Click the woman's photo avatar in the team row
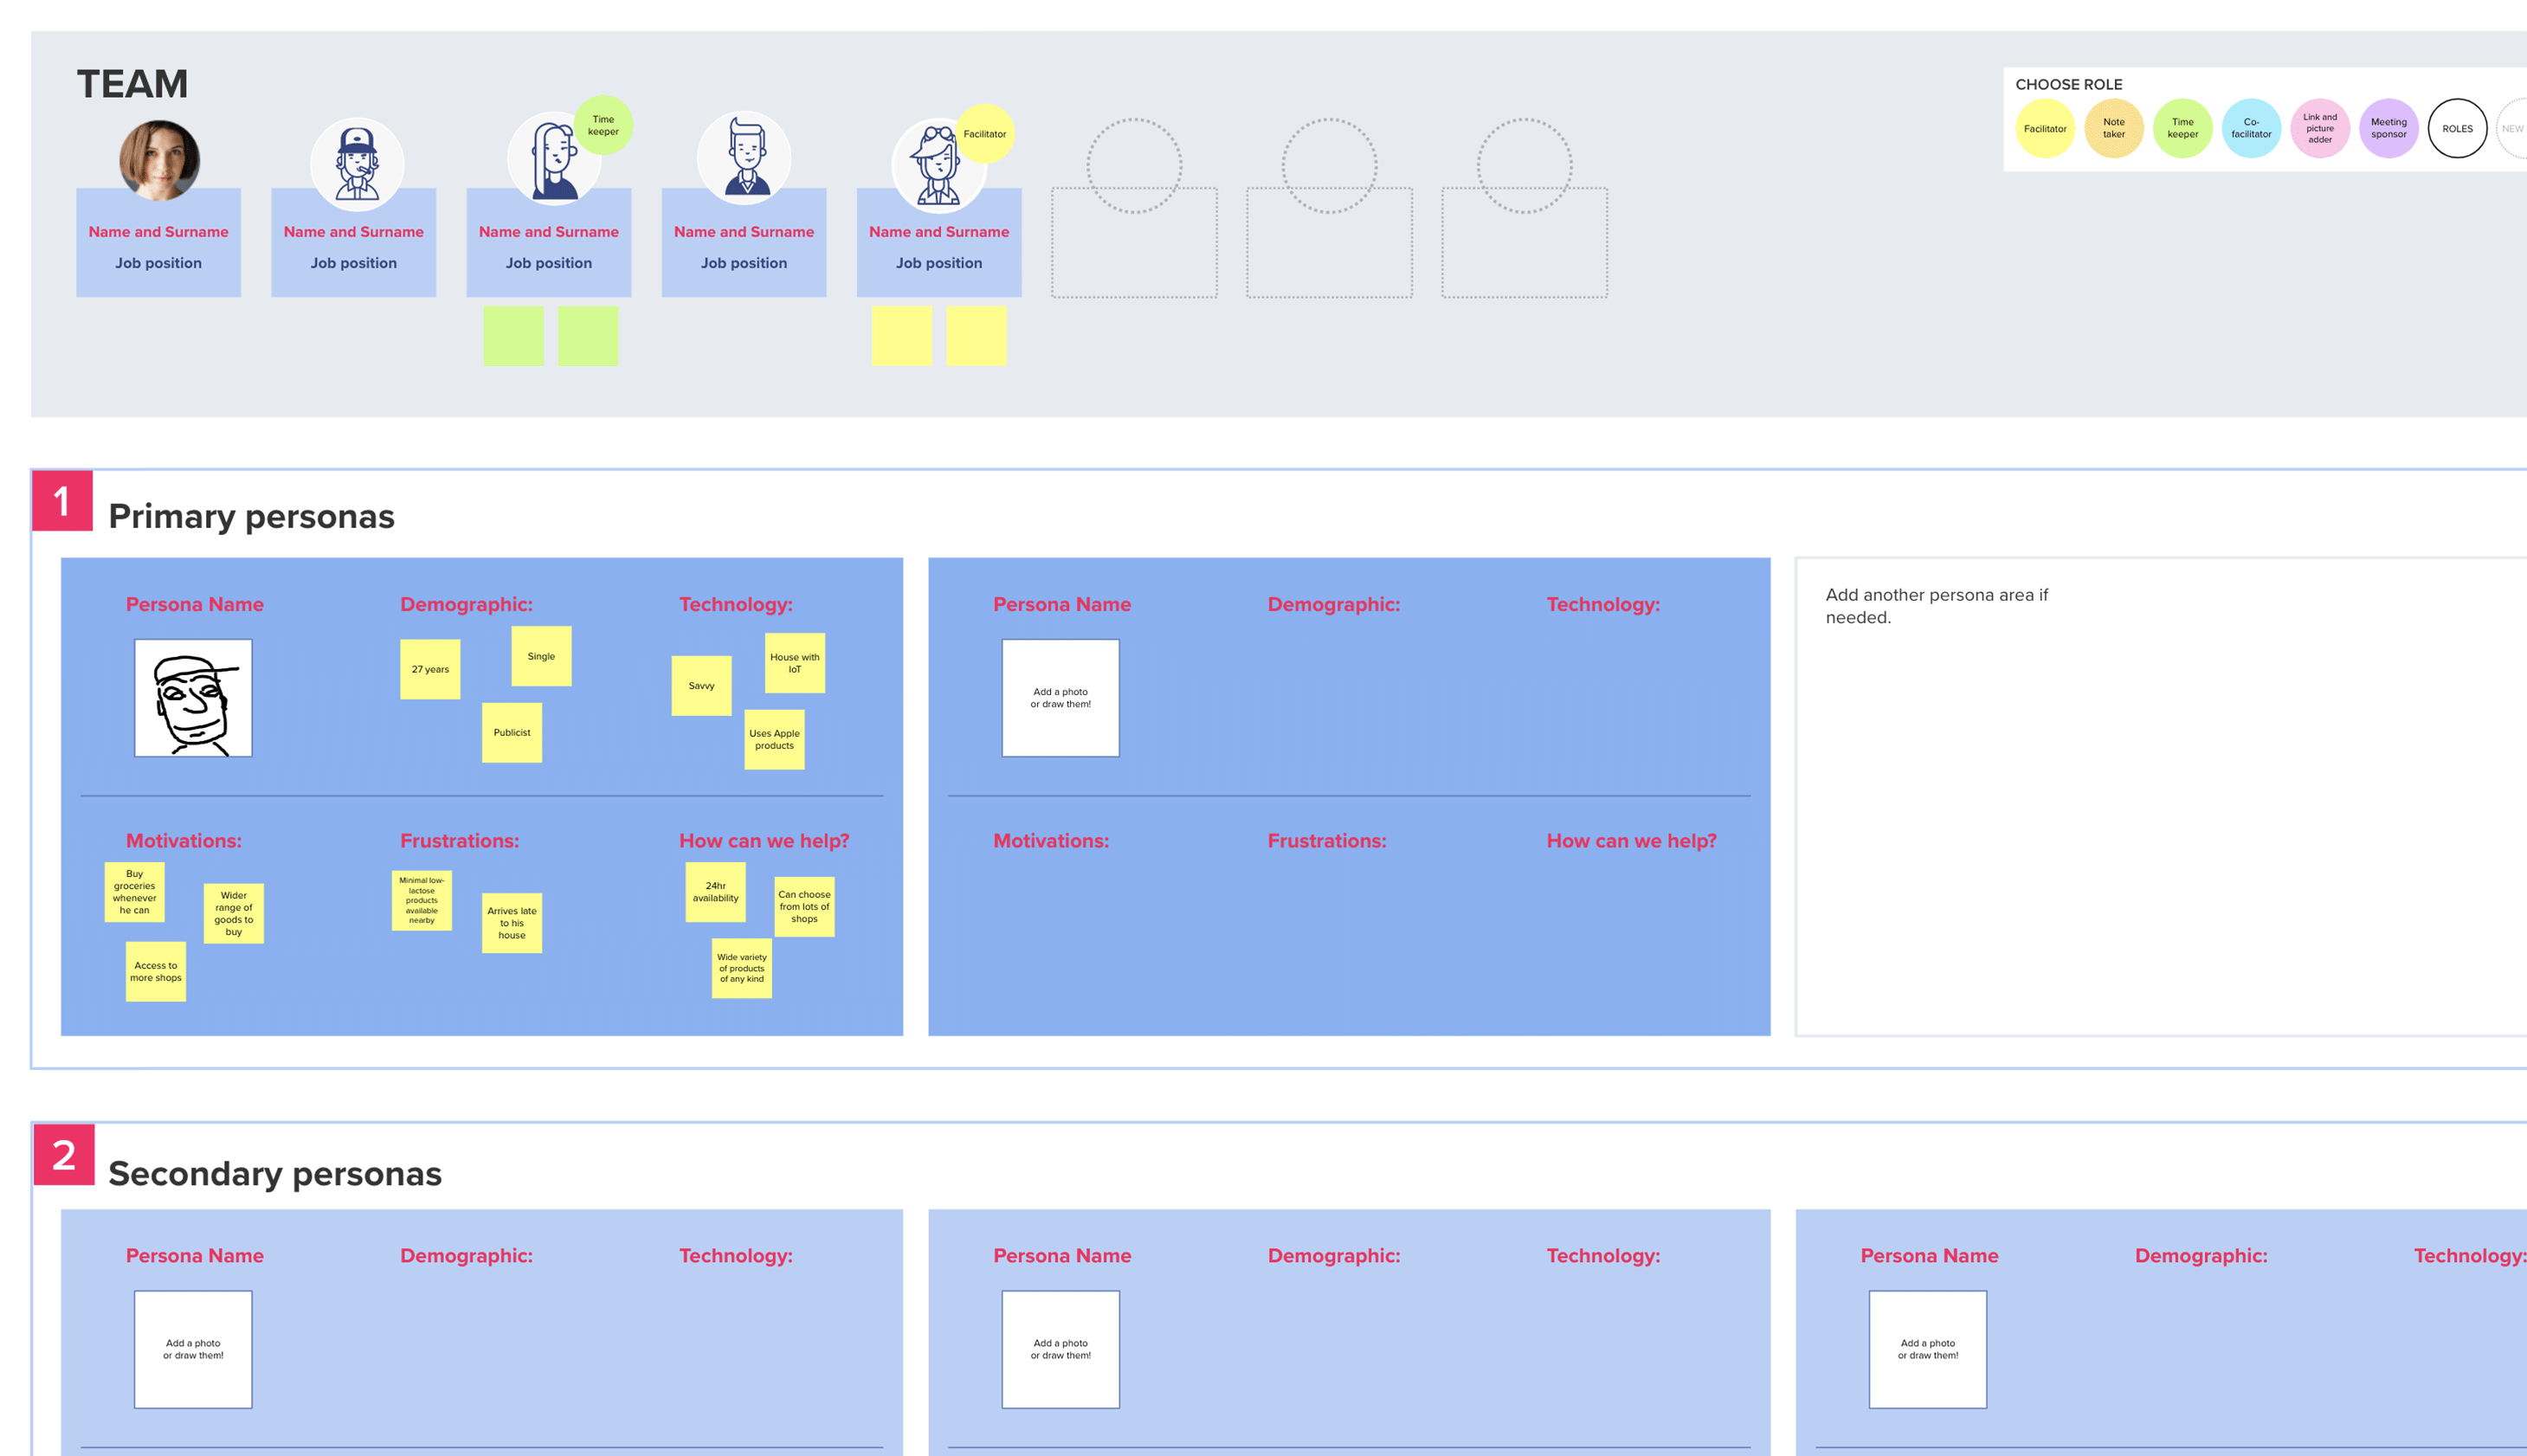 pos(159,160)
